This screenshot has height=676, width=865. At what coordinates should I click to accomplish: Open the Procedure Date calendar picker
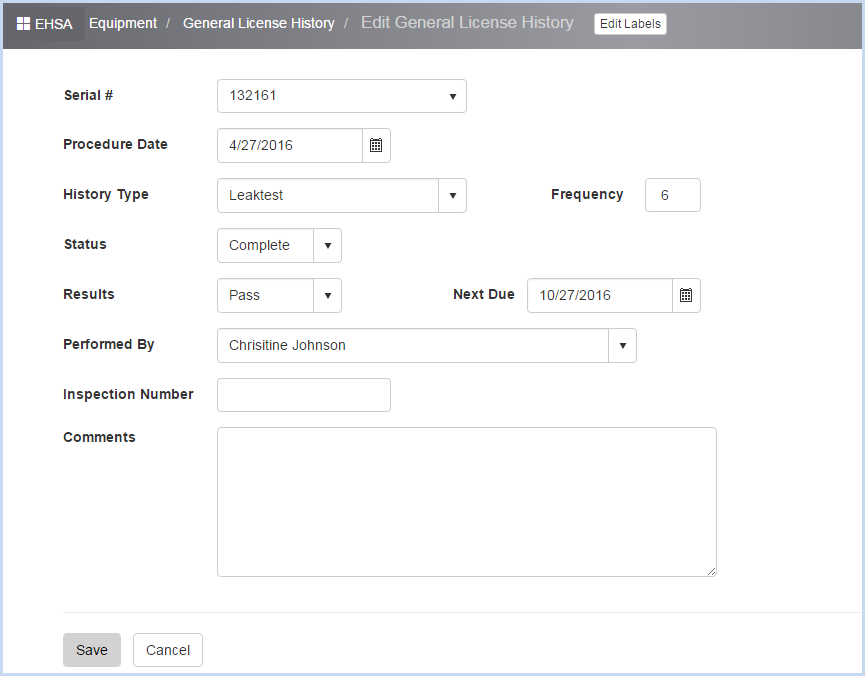(x=376, y=146)
